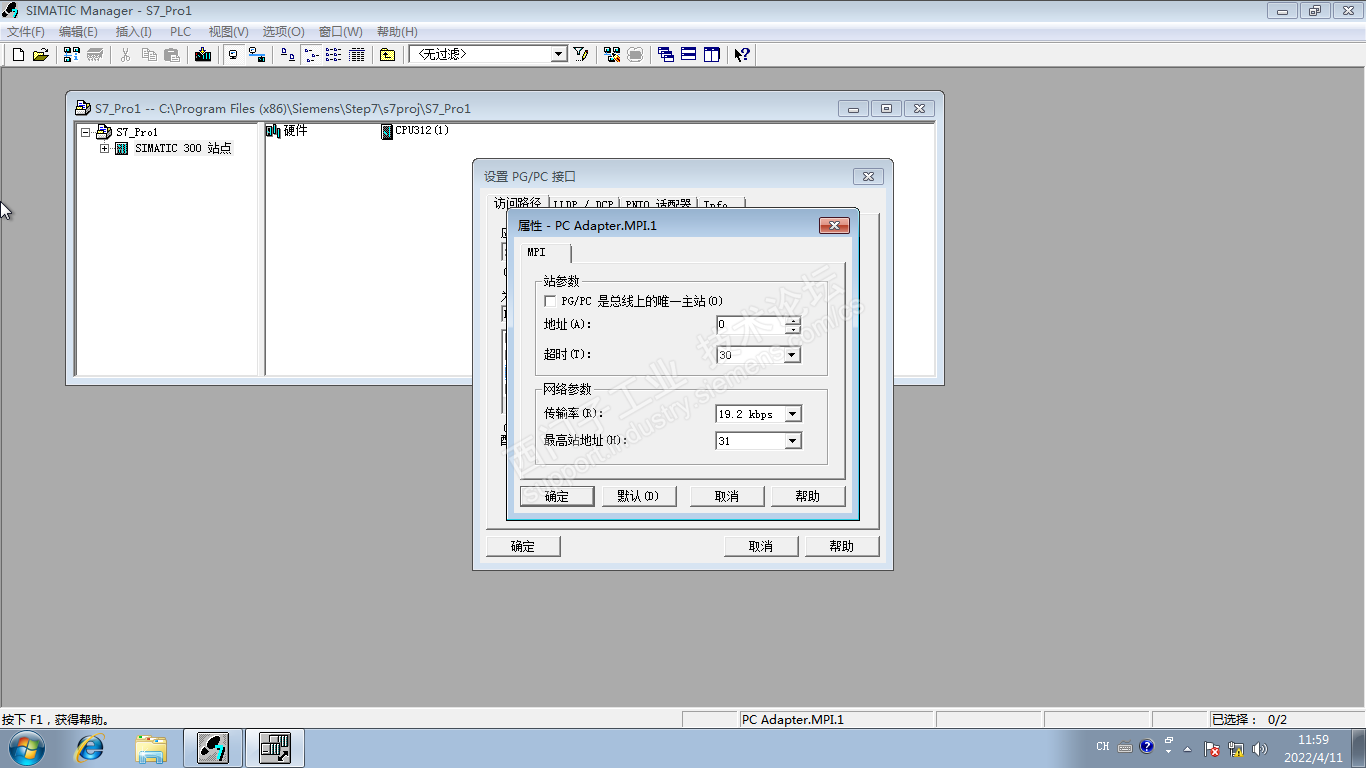Click the New project toolbar icon
The width and height of the screenshot is (1366, 768).
[18, 55]
